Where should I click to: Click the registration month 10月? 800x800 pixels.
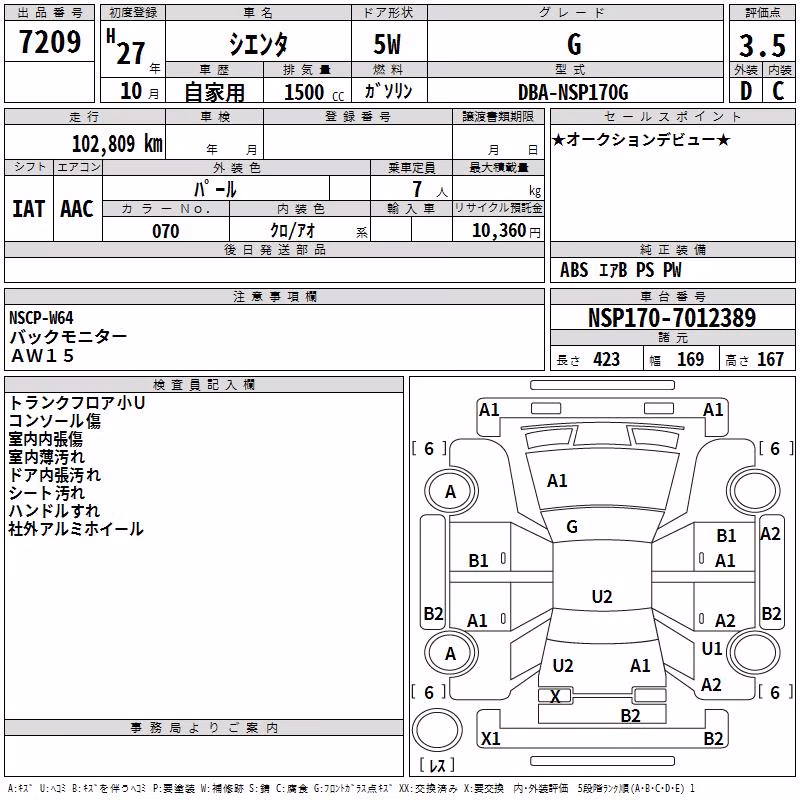139,91
